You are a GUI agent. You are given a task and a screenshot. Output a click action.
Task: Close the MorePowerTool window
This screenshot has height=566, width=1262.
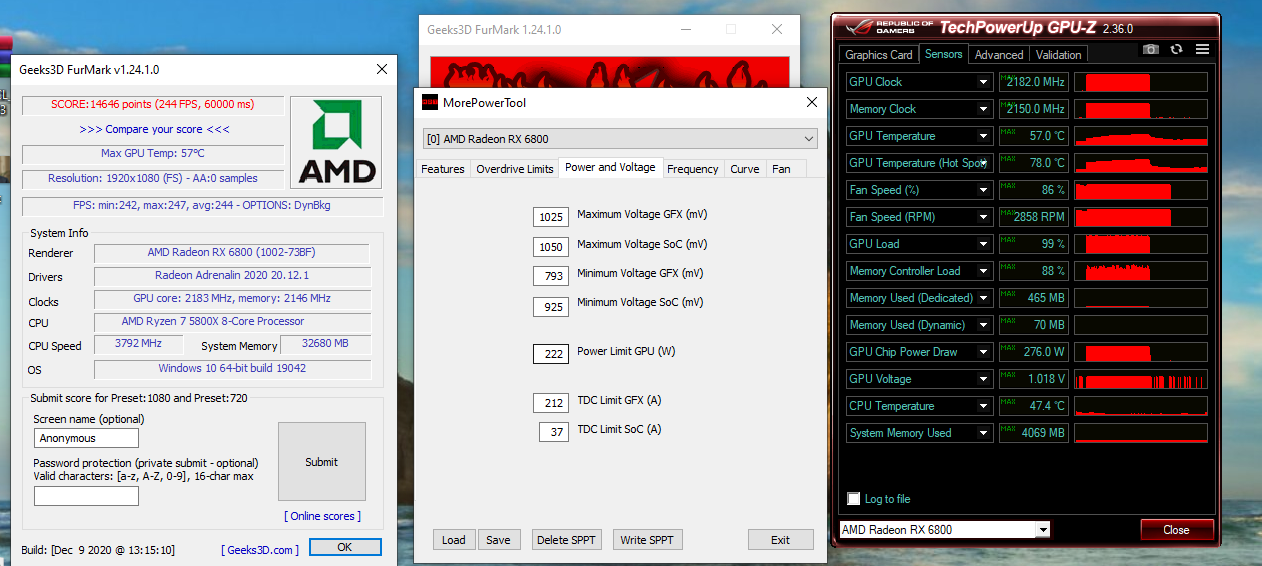(811, 102)
